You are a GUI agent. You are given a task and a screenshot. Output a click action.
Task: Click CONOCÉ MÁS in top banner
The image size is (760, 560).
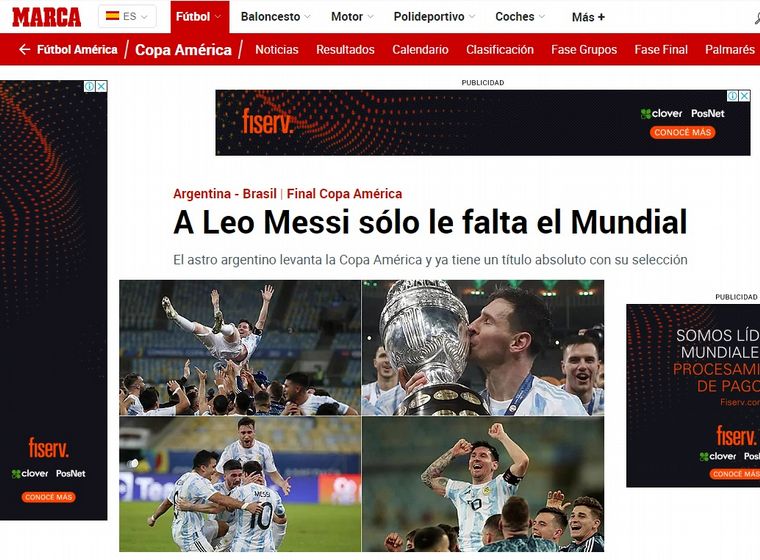coord(682,132)
